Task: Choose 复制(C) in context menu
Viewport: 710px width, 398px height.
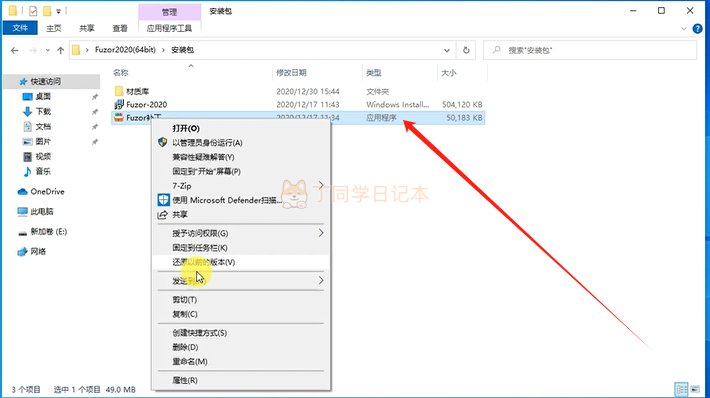Action: click(x=185, y=314)
